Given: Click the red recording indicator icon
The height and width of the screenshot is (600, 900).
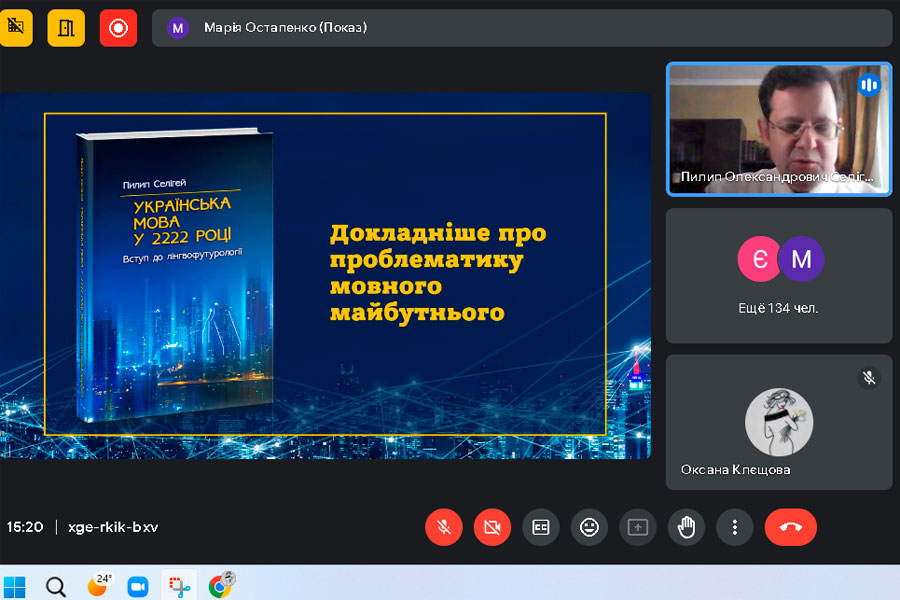Looking at the screenshot, I should (x=118, y=28).
